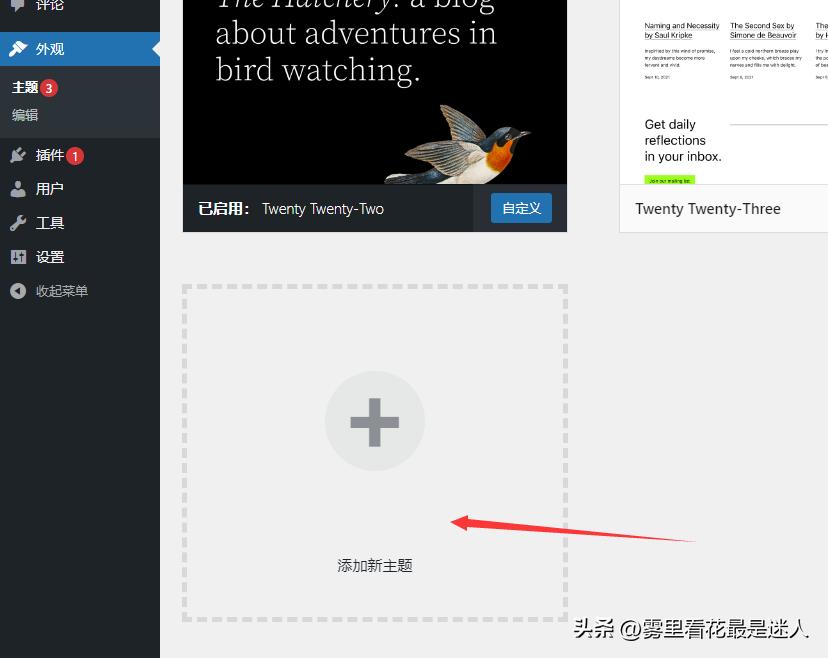Click the 自定义 customize button
The width and height of the screenshot is (828, 658).
point(521,208)
